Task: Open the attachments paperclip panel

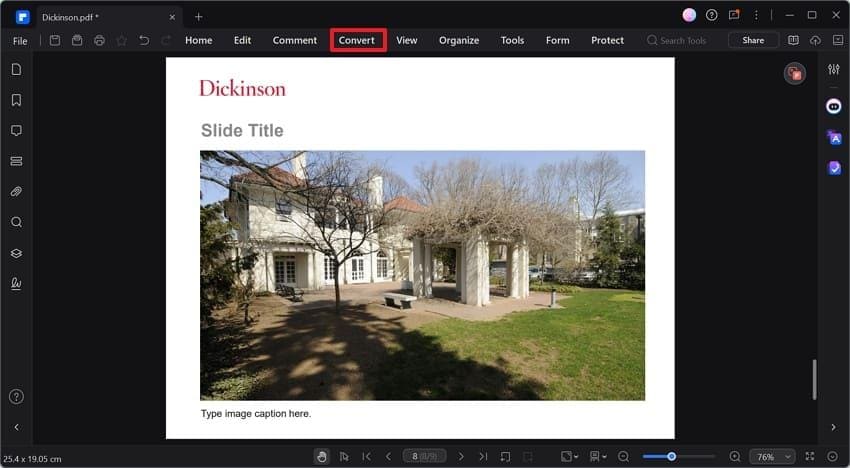Action: (x=16, y=191)
